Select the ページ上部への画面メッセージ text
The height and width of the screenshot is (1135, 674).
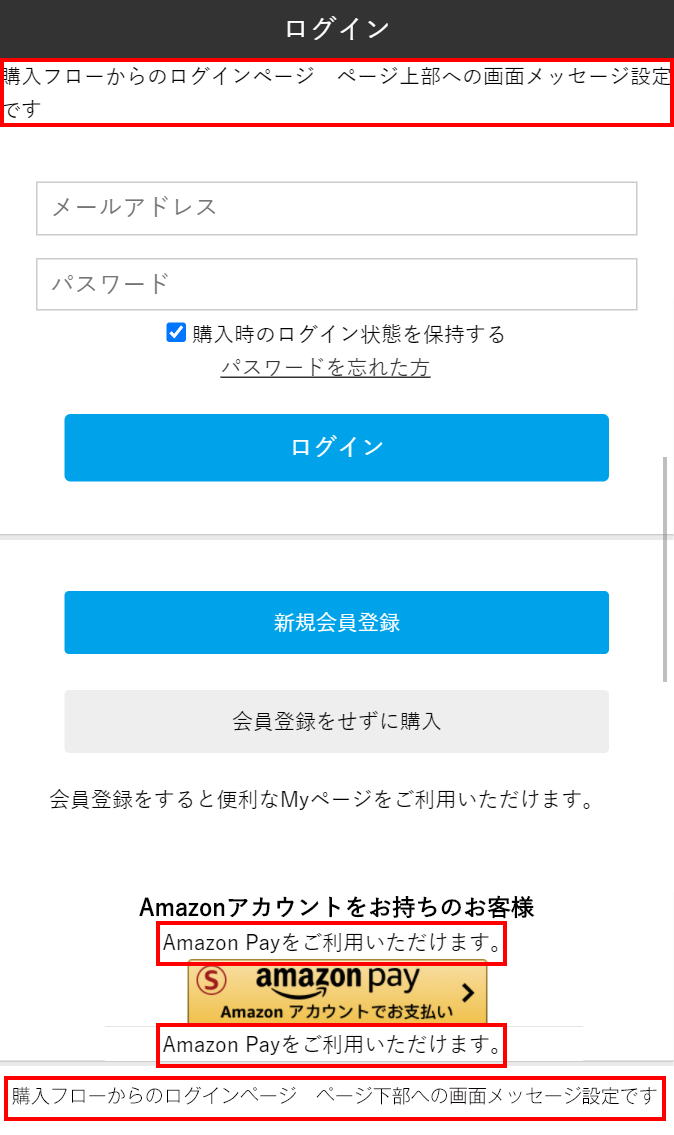coord(337,92)
